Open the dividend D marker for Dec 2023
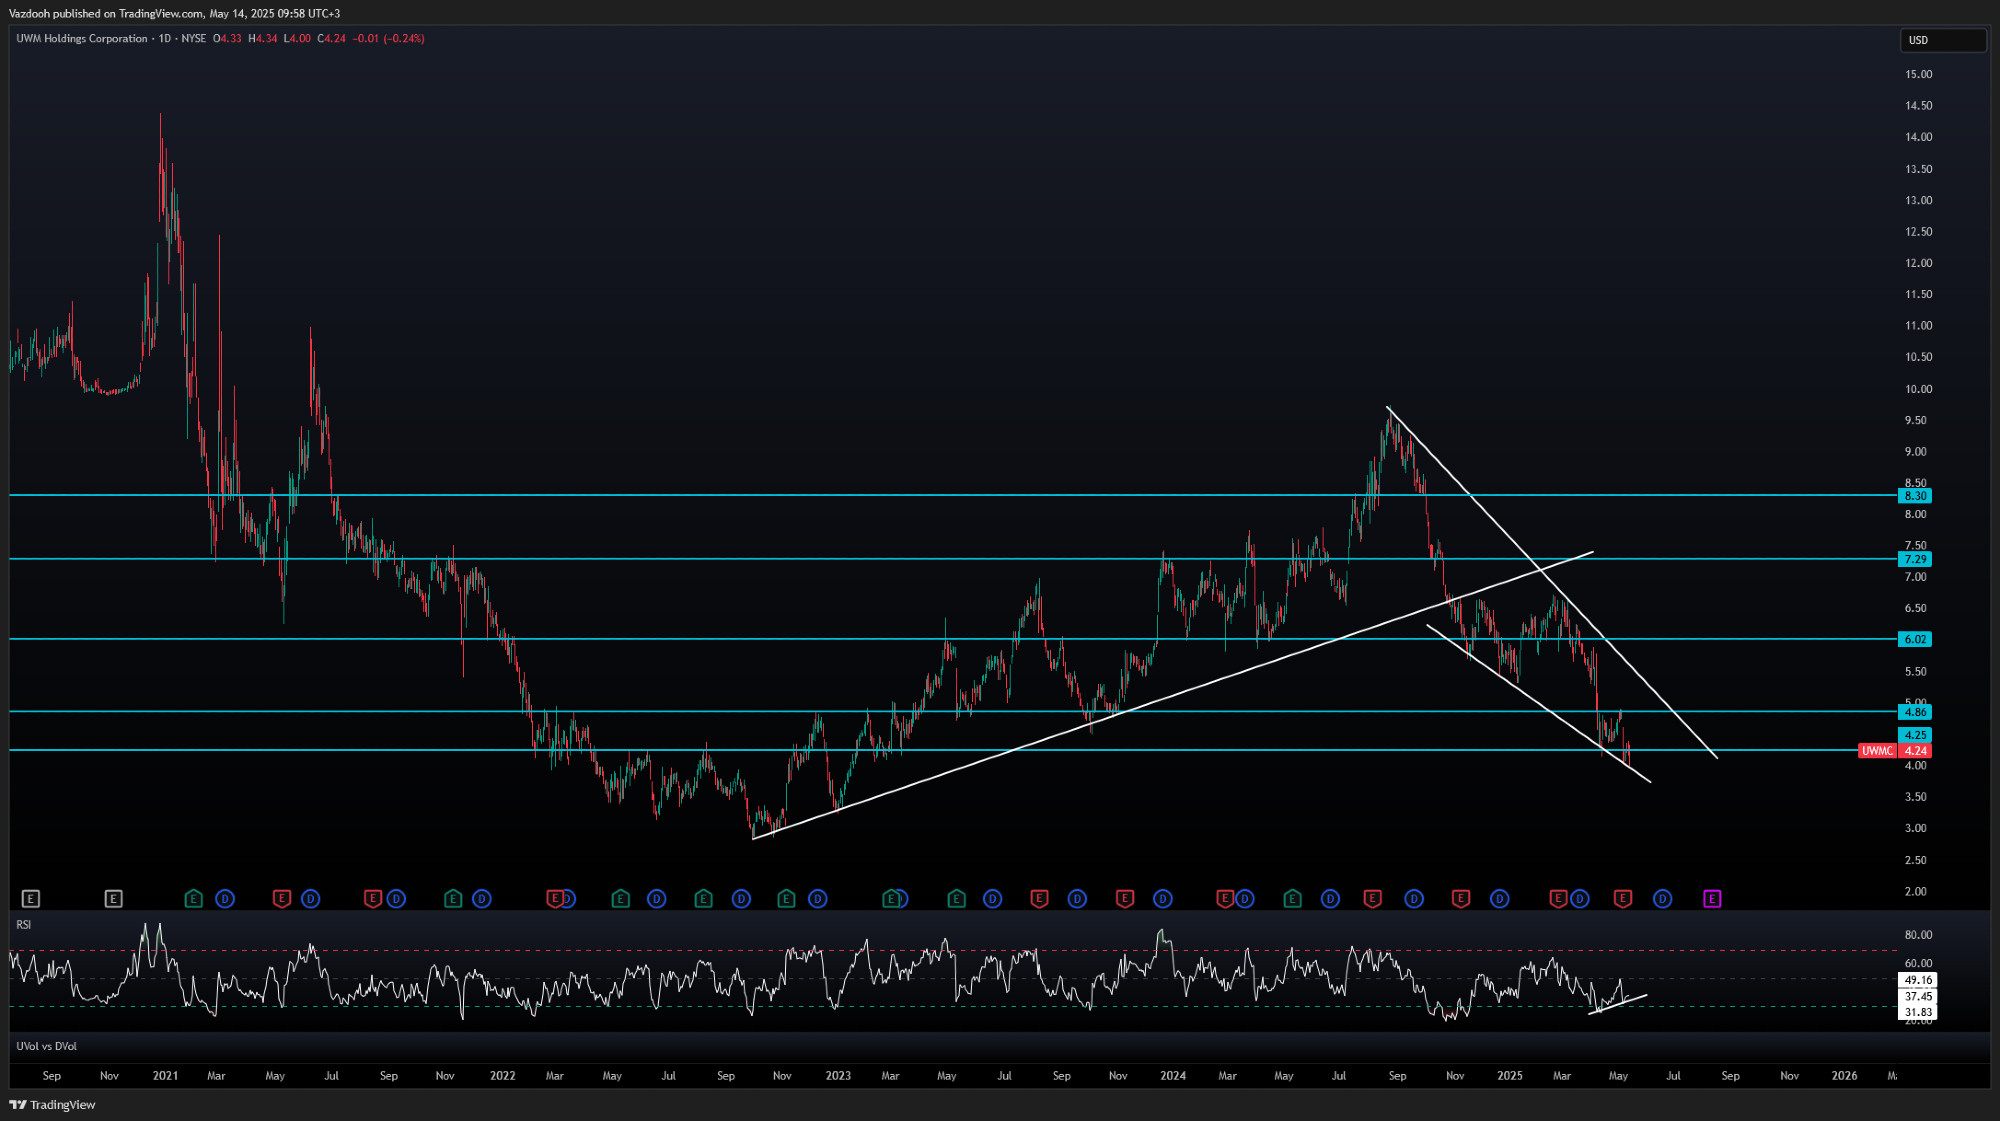The width and height of the screenshot is (2000, 1121). pyautogui.click(x=1162, y=899)
